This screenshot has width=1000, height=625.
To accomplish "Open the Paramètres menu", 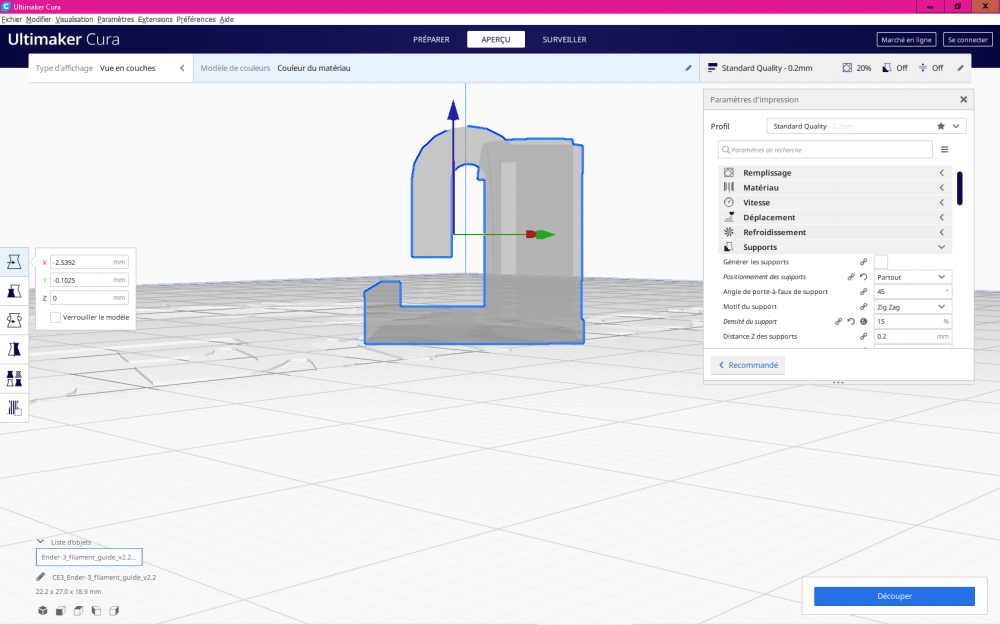I will (x=115, y=19).
